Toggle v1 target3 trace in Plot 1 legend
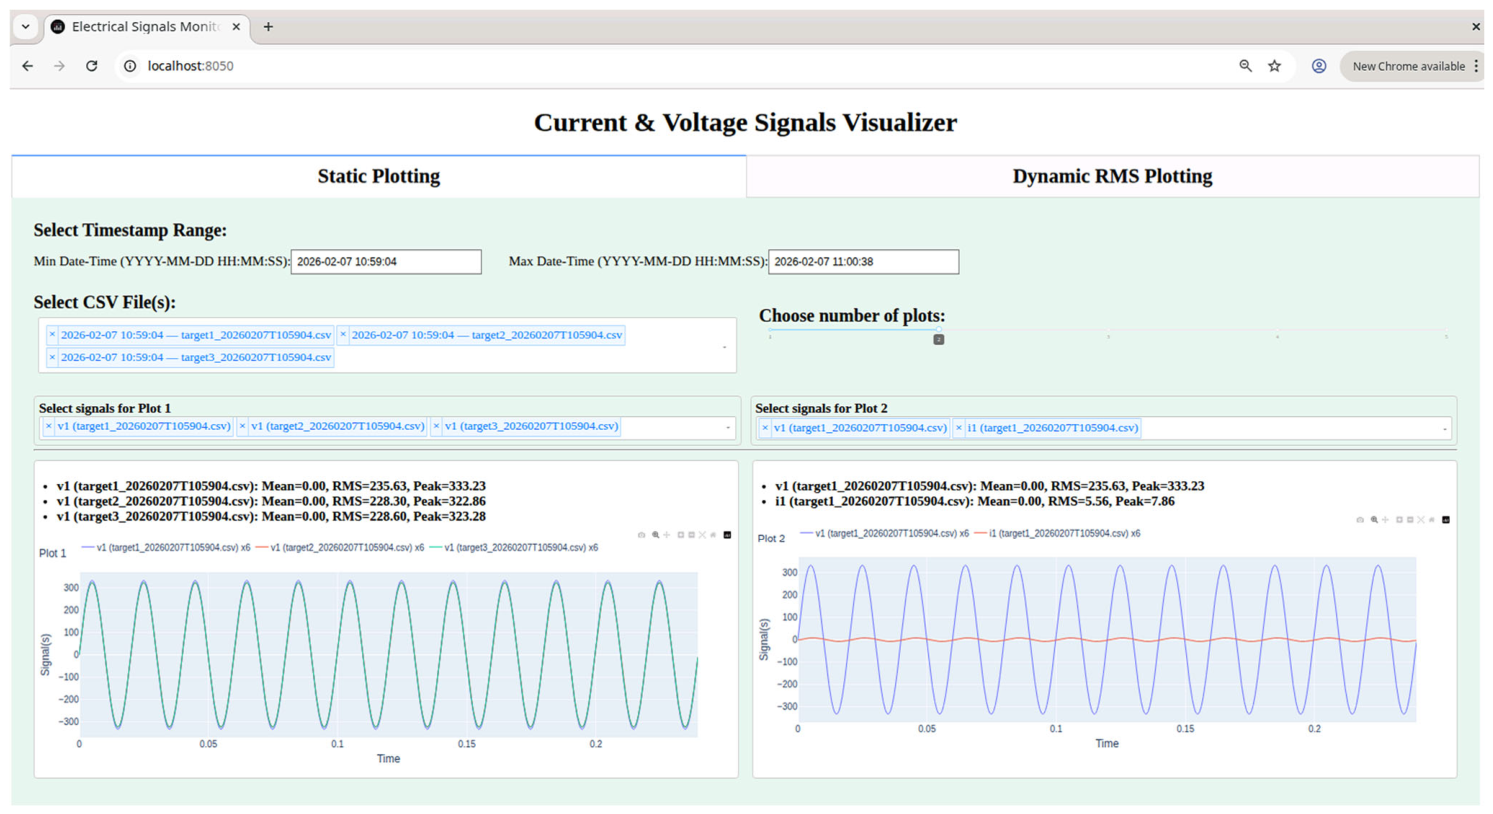The width and height of the screenshot is (1493, 814). (x=514, y=548)
